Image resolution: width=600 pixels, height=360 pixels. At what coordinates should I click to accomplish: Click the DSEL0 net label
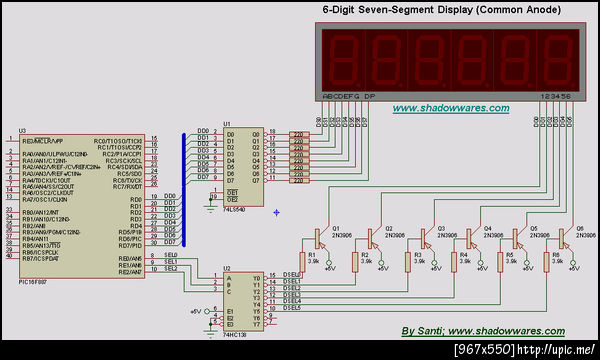click(x=292, y=275)
